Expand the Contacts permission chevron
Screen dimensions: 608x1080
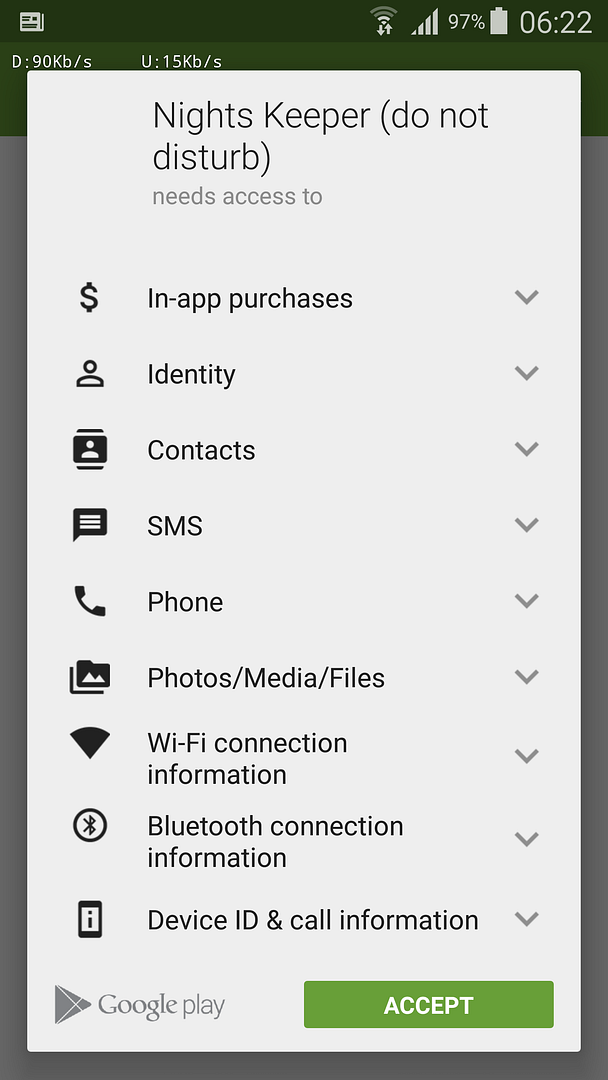click(526, 449)
